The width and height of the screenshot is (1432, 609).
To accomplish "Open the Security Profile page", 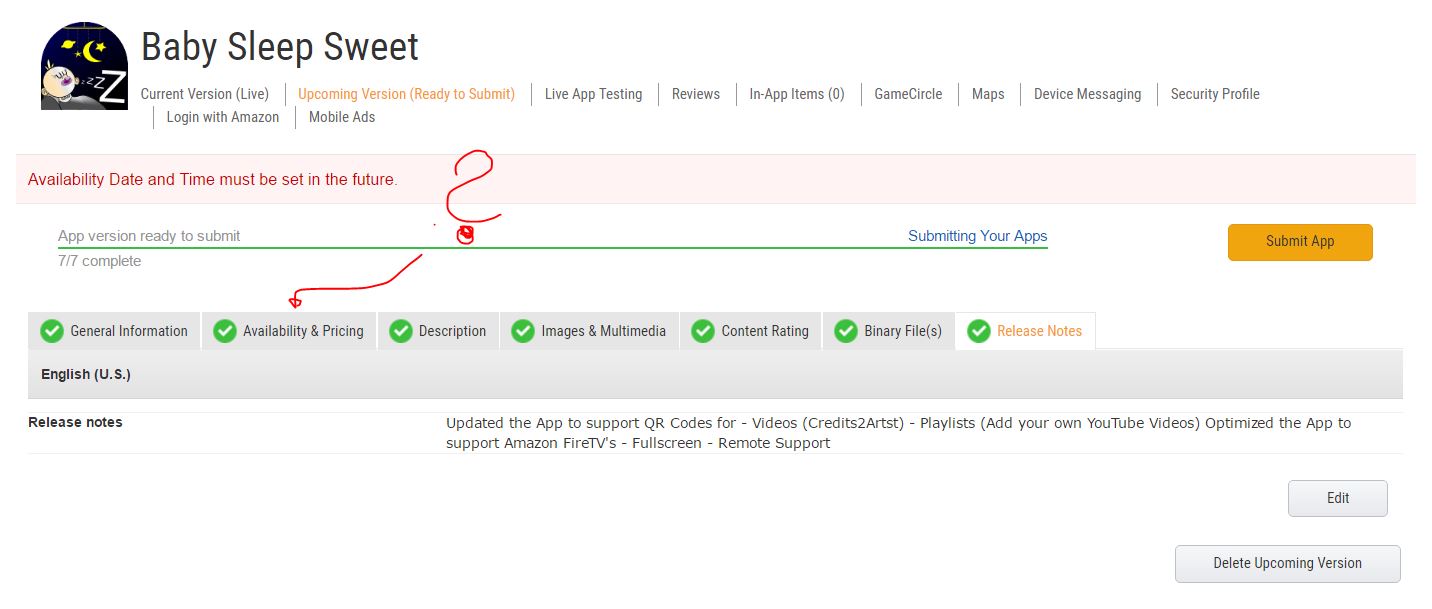I will click(x=1215, y=94).
